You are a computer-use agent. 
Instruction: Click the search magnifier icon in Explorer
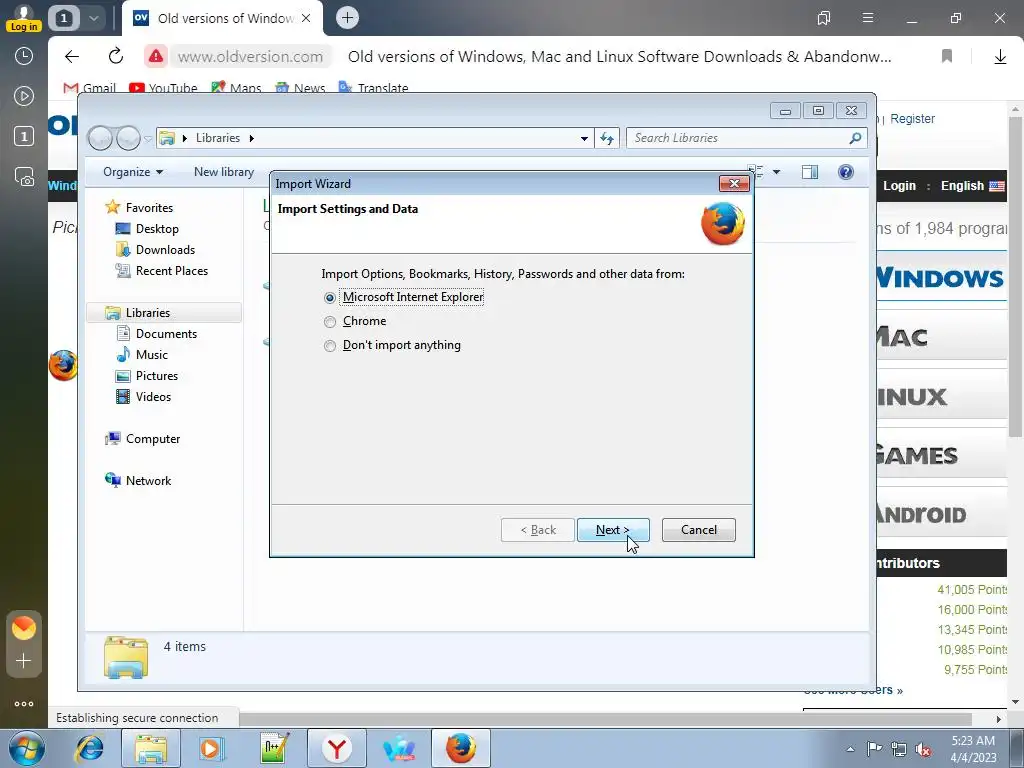855,138
